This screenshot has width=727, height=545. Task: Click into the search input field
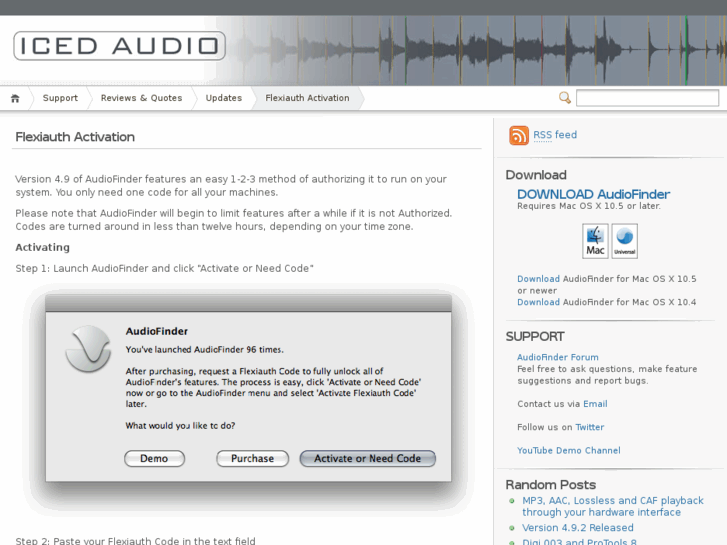point(647,98)
